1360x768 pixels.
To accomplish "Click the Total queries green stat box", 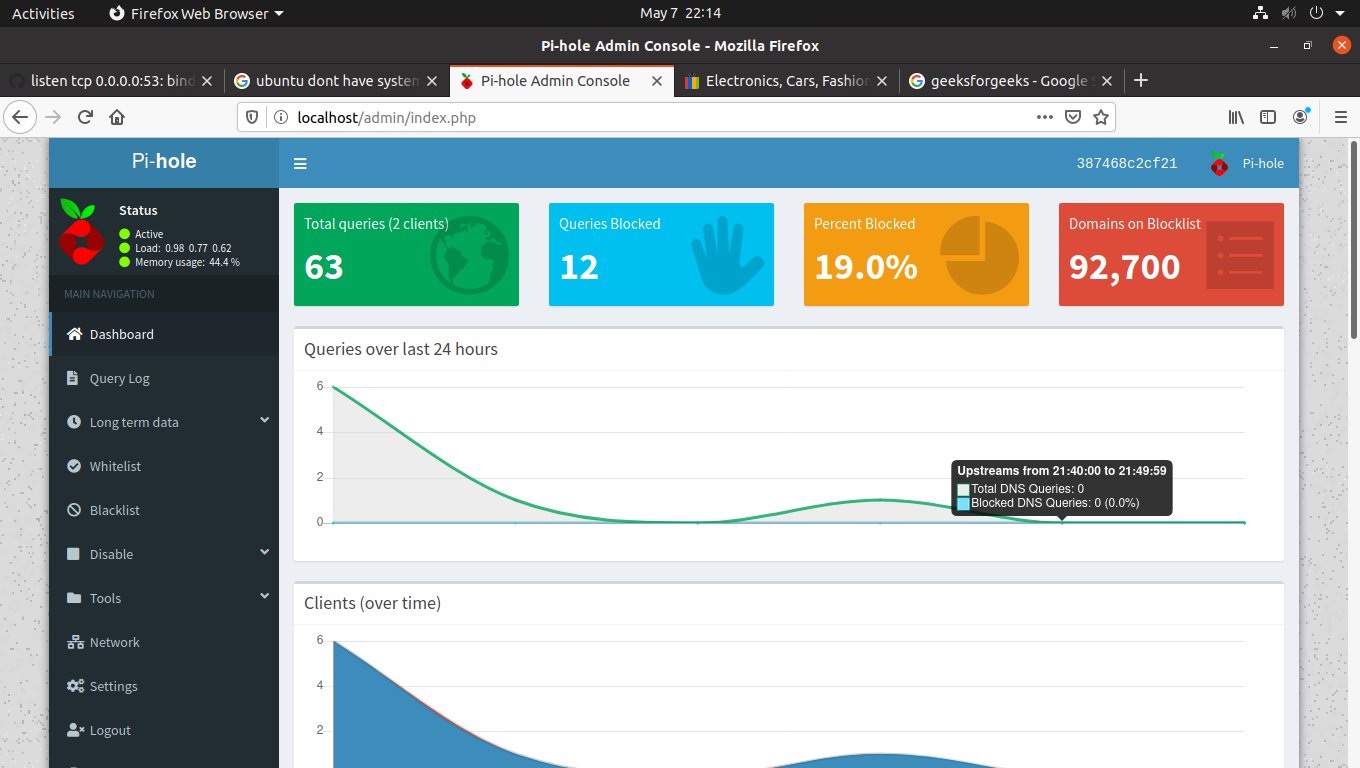I will tap(406, 254).
